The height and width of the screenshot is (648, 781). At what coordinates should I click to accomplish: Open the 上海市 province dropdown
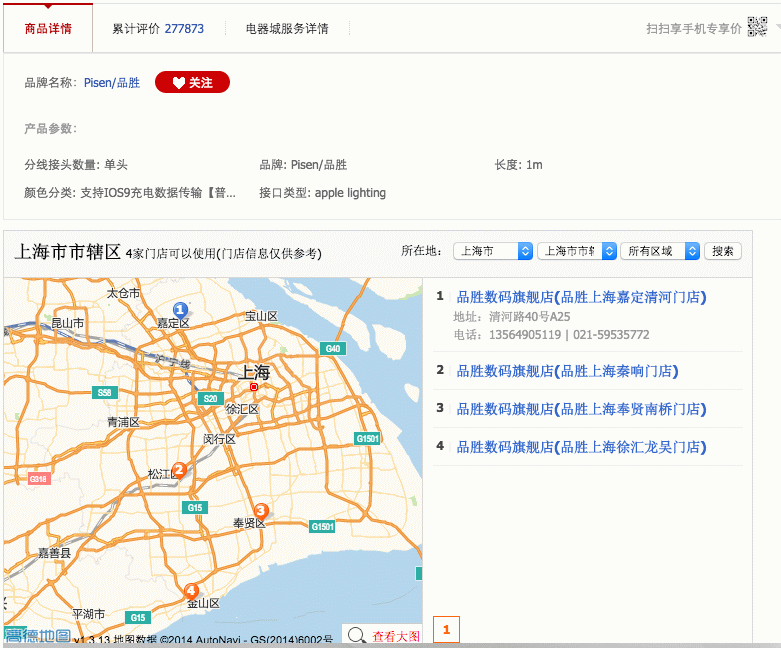coord(493,251)
